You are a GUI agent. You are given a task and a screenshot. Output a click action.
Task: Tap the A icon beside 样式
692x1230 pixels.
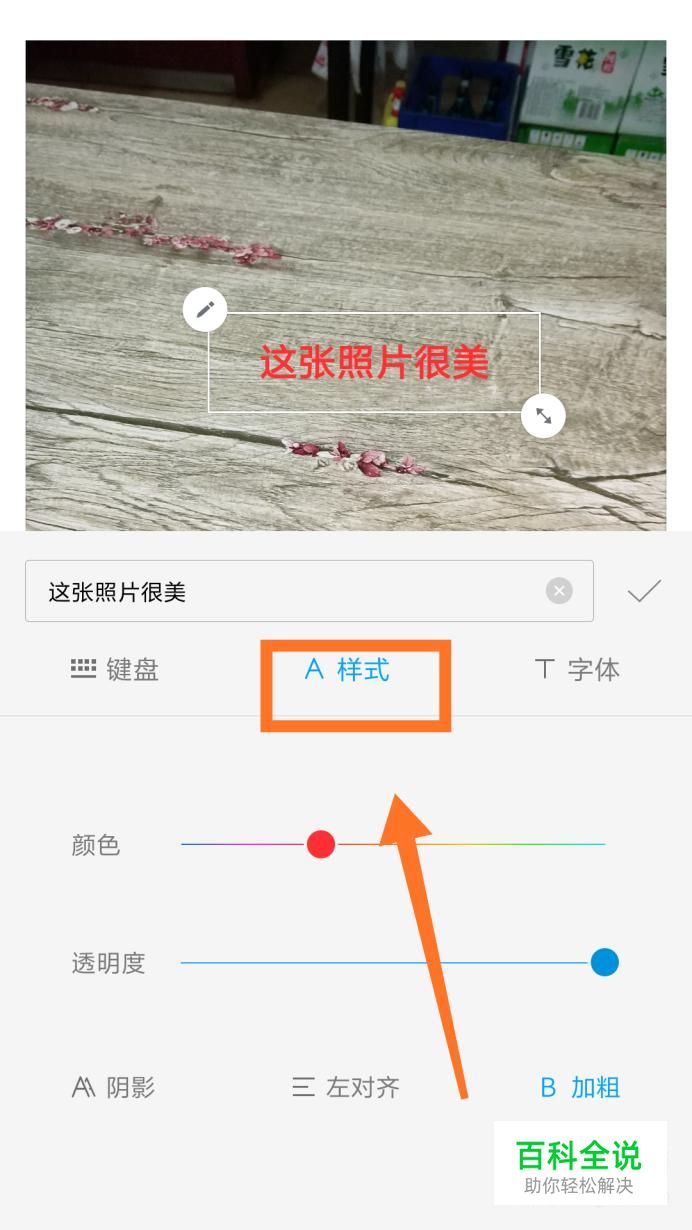pos(314,669)
